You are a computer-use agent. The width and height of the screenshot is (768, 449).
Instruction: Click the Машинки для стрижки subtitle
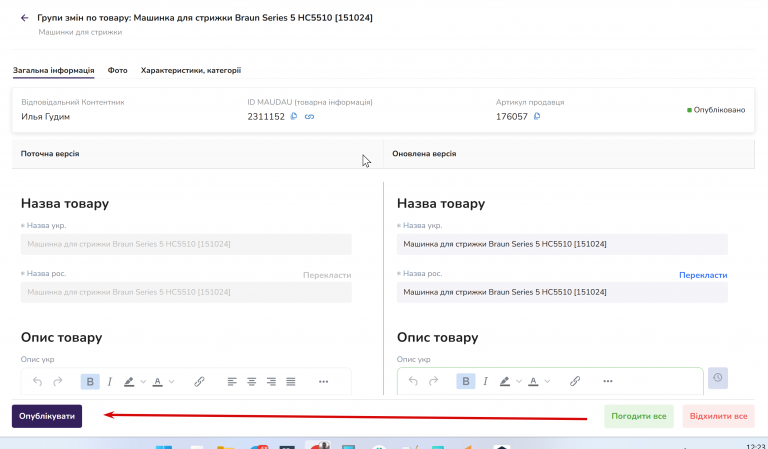pyautogui.click(x=80, y=32)
